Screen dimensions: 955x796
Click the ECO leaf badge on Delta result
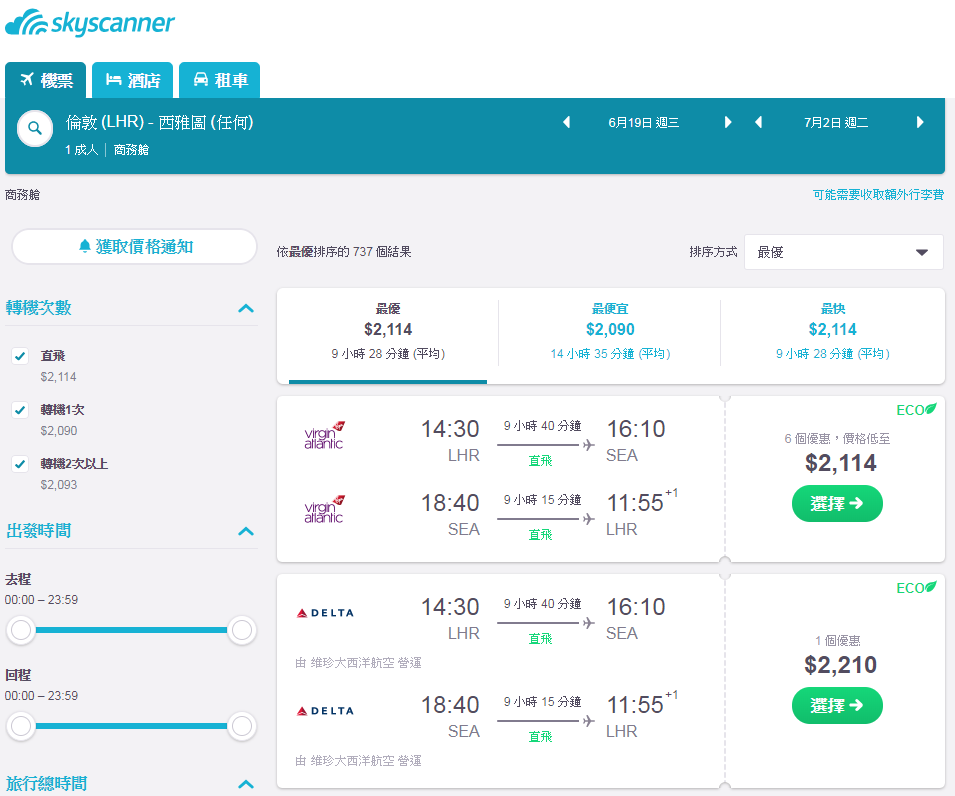(916, 588)
